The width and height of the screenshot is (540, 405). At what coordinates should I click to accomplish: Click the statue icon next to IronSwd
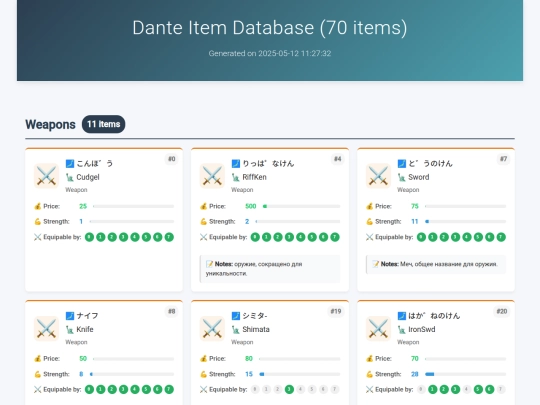click(x=402, y=330)
